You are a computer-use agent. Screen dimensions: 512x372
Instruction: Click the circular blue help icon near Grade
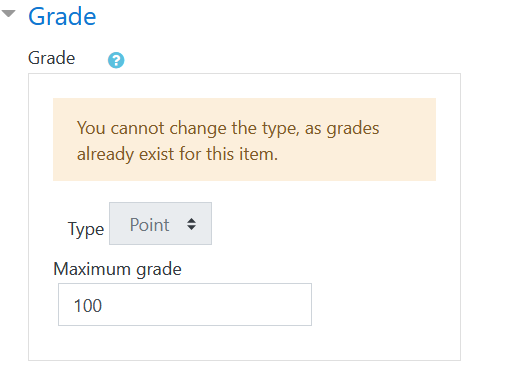[x=116, y=60]
